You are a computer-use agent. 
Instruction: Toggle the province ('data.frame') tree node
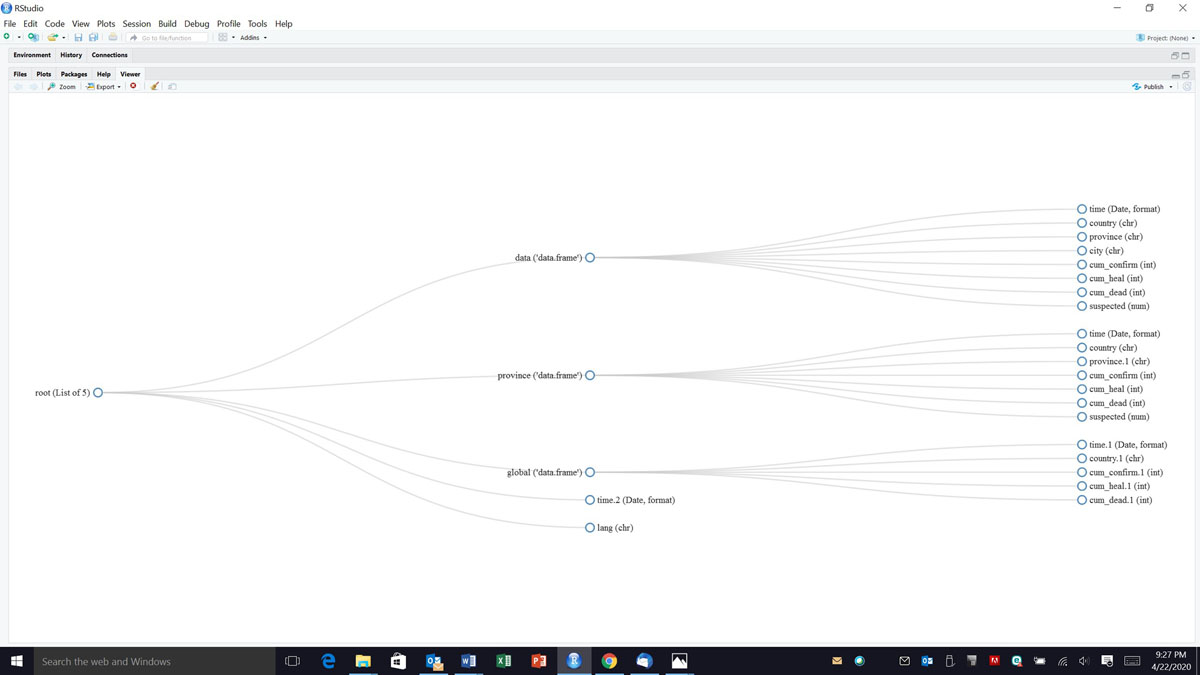pyautogui.click(x=590, y=376)
